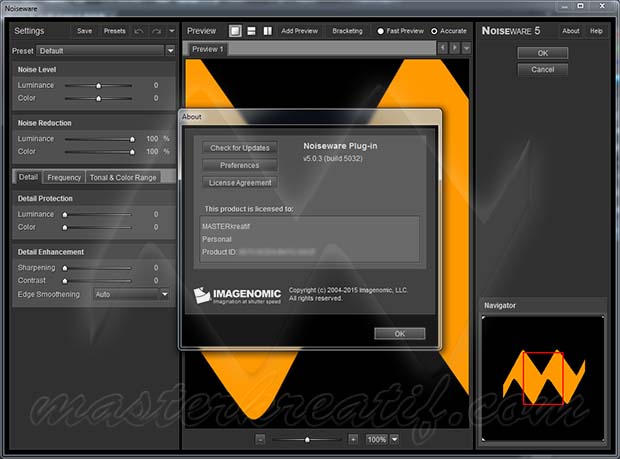Viewport: 620px width, 459px height.
Task: Open Preferences from About dialog
Action: coord(240,165)
